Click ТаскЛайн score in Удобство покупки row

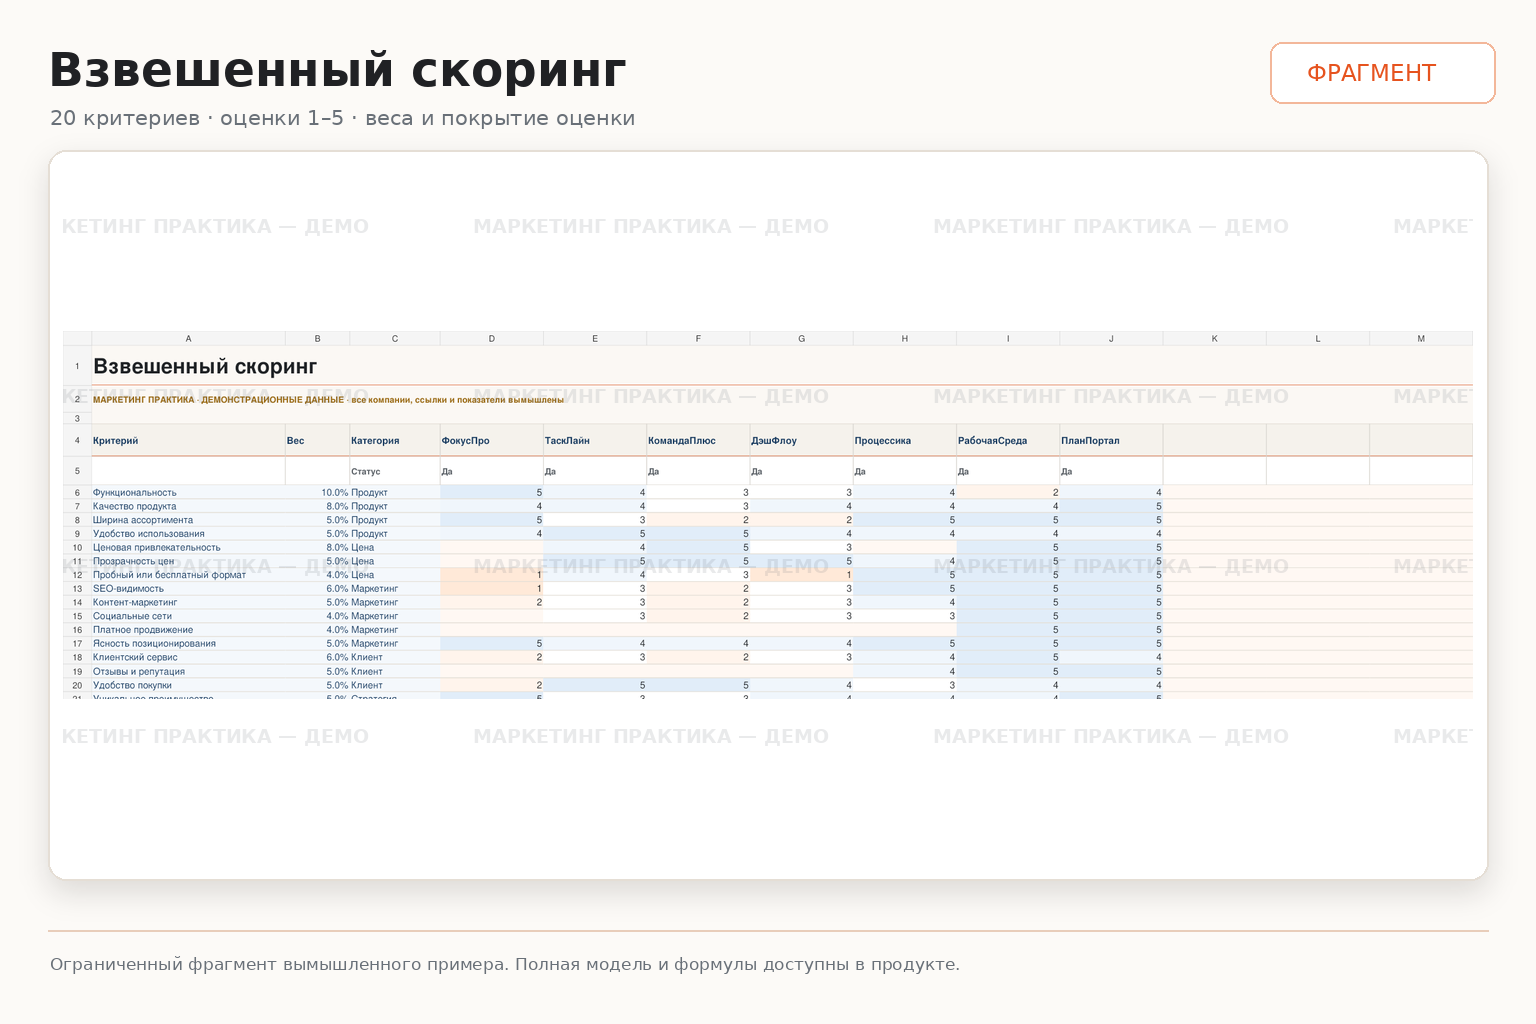coord(595,685)
